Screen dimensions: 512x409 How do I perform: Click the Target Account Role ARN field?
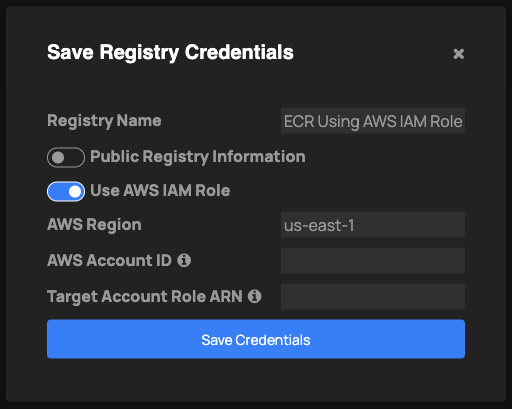pos(373,296)
